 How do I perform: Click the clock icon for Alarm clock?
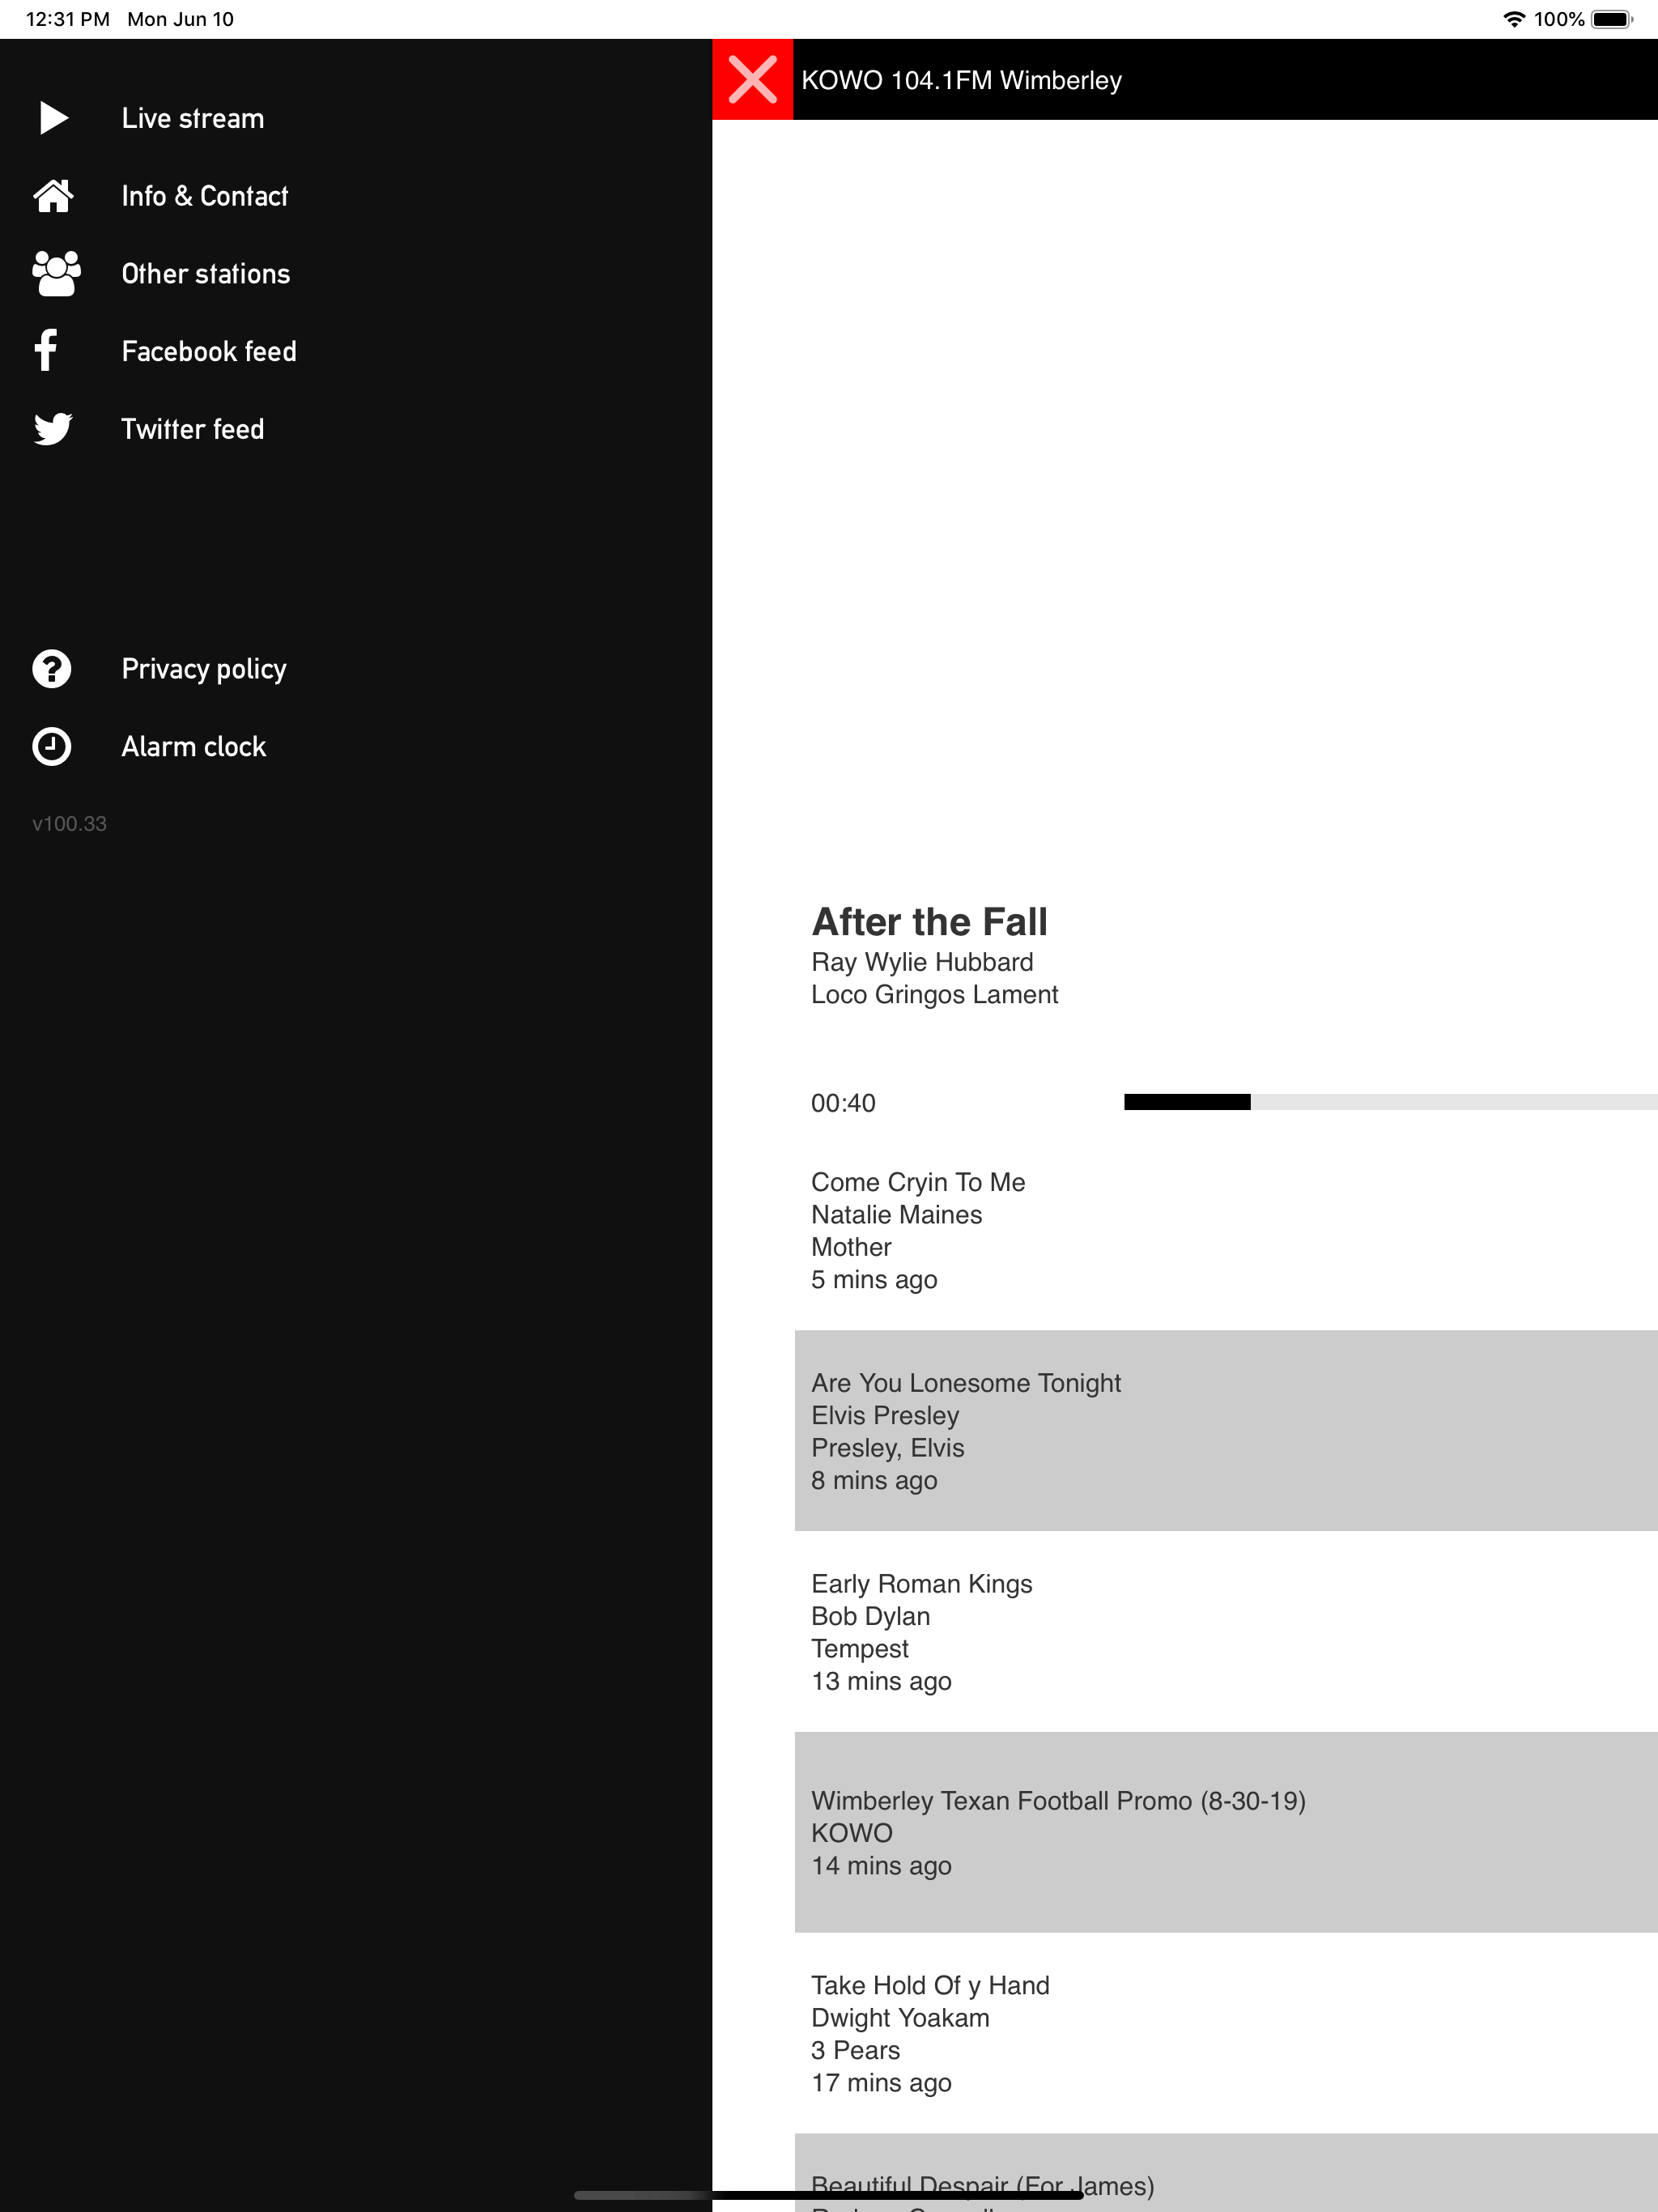tap(52, 747)
